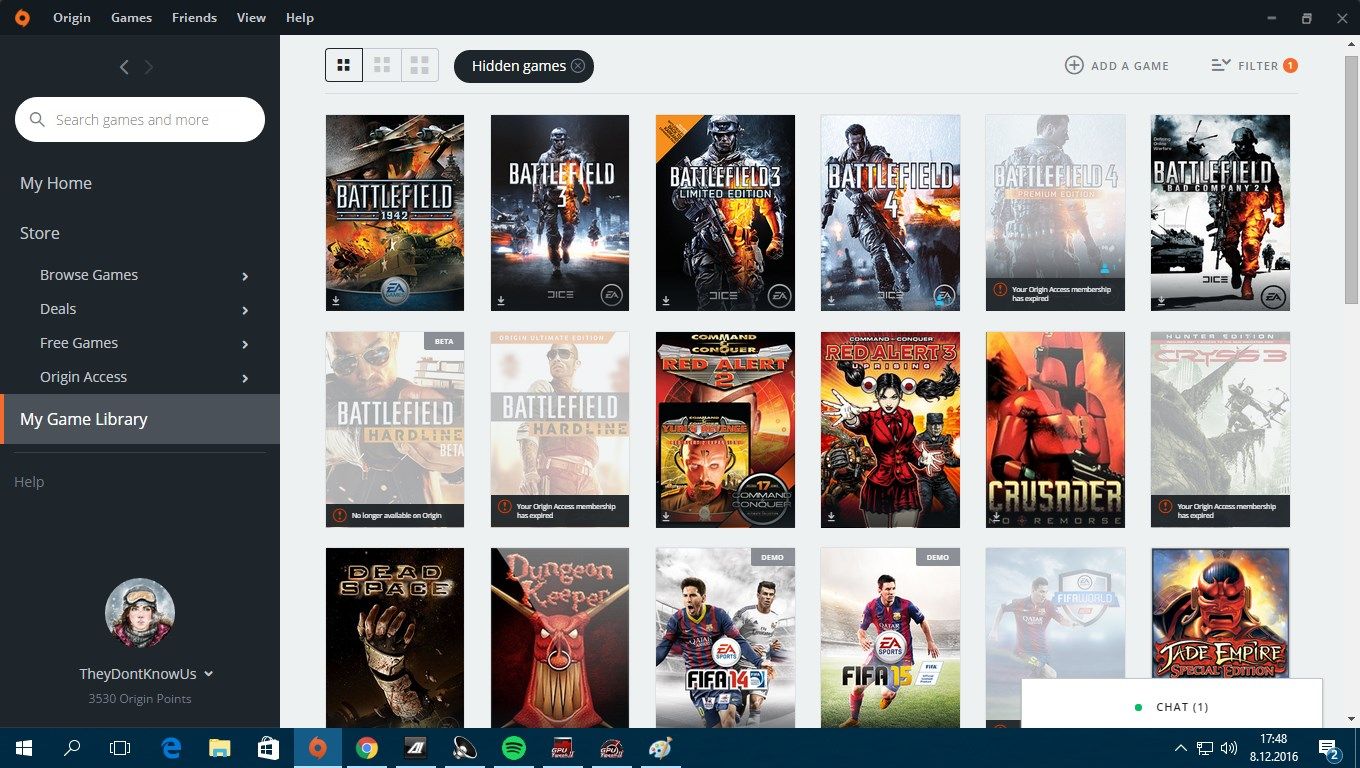Open Windows taskbar search

72,747
